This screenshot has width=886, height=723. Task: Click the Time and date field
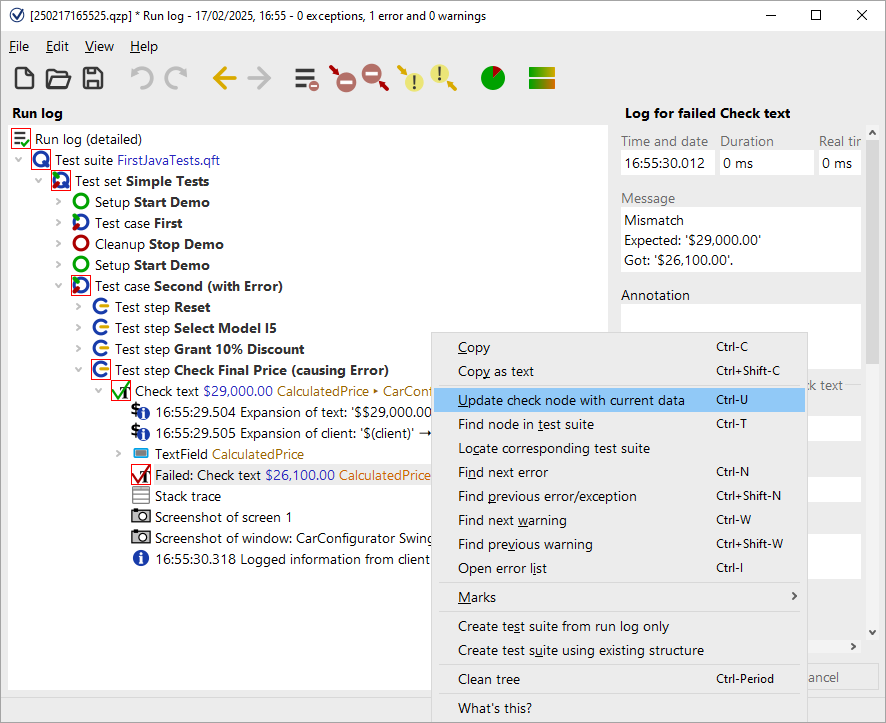click(x=667, y=163)
